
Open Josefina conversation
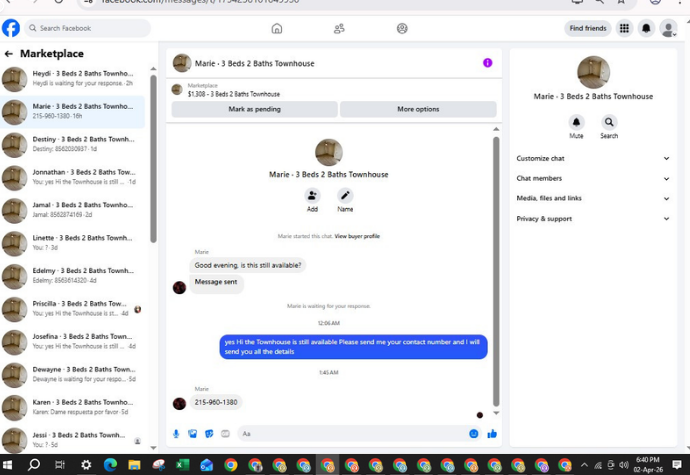coord(73,342)
